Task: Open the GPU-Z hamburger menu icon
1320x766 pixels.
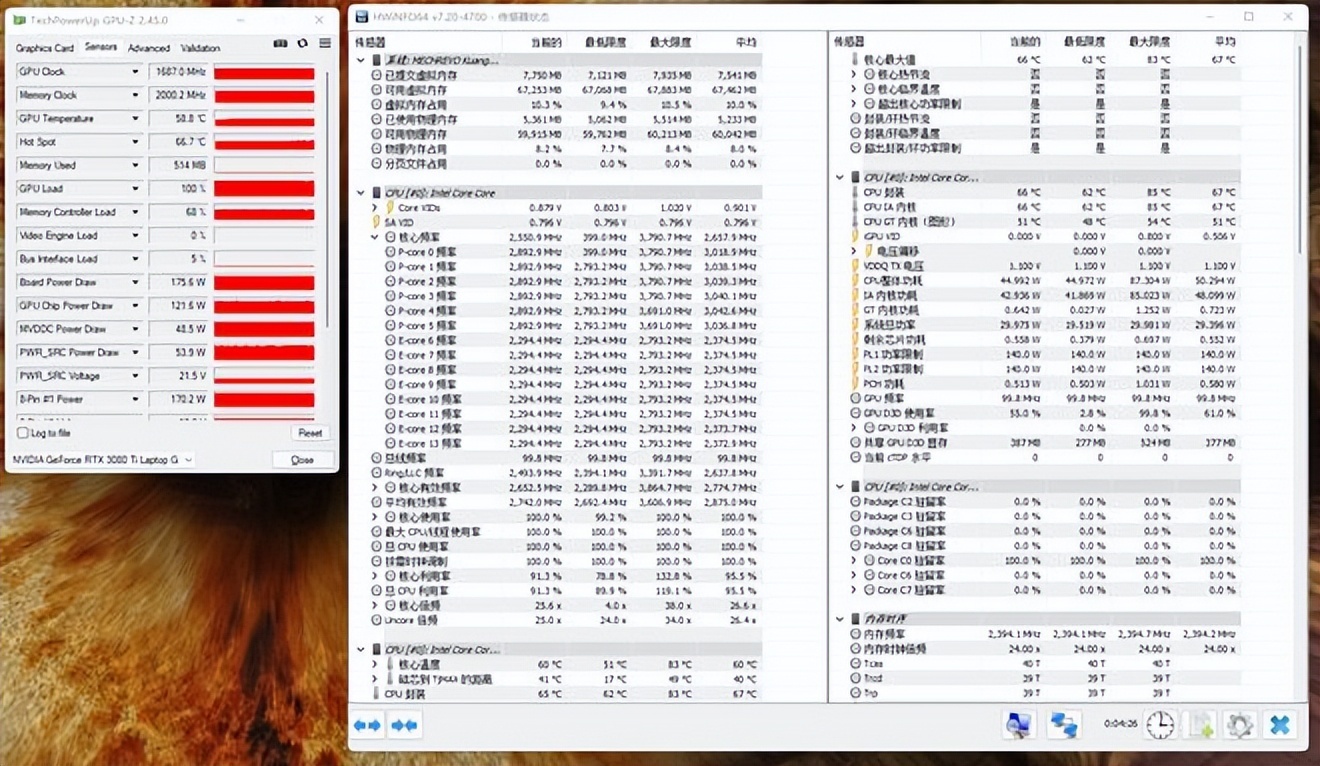Action: tap(325, 44)
